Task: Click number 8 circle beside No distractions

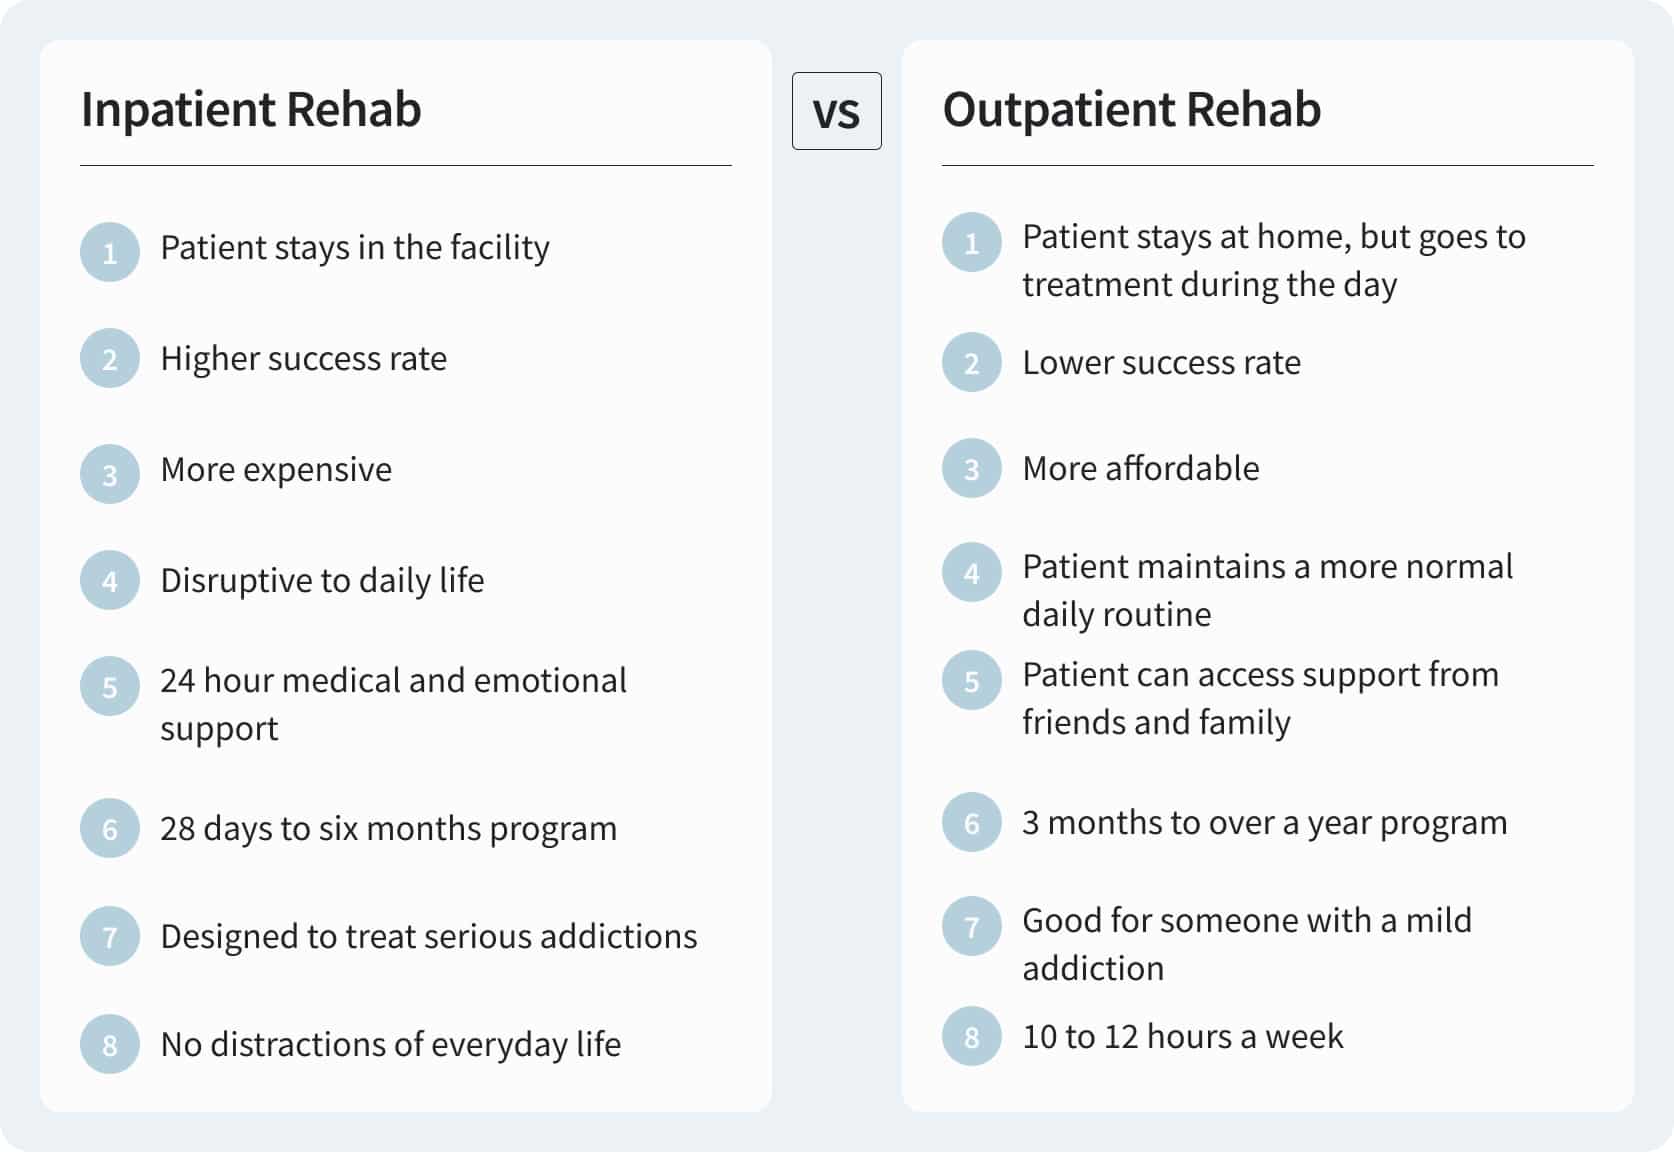Action: coord(110,1044)
